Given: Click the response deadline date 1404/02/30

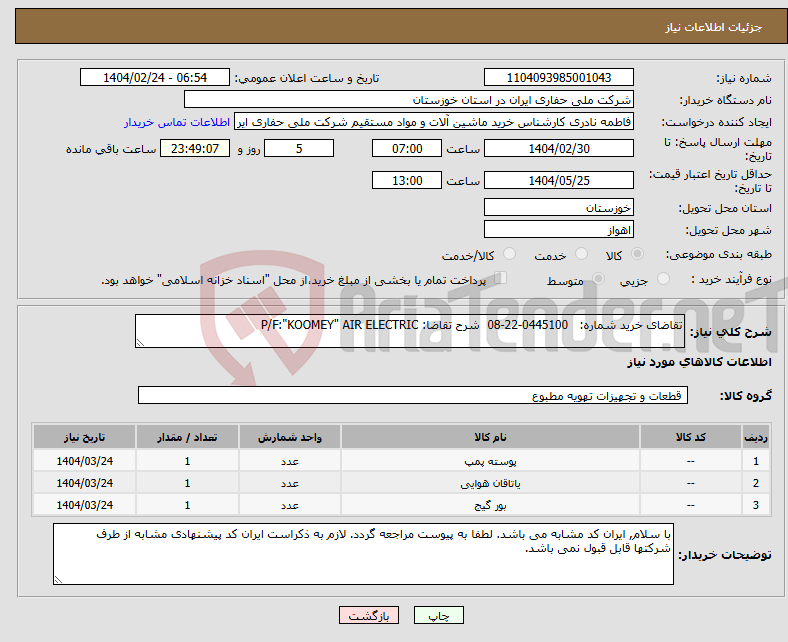Looking at the screenshot, I should coord(558,148).
